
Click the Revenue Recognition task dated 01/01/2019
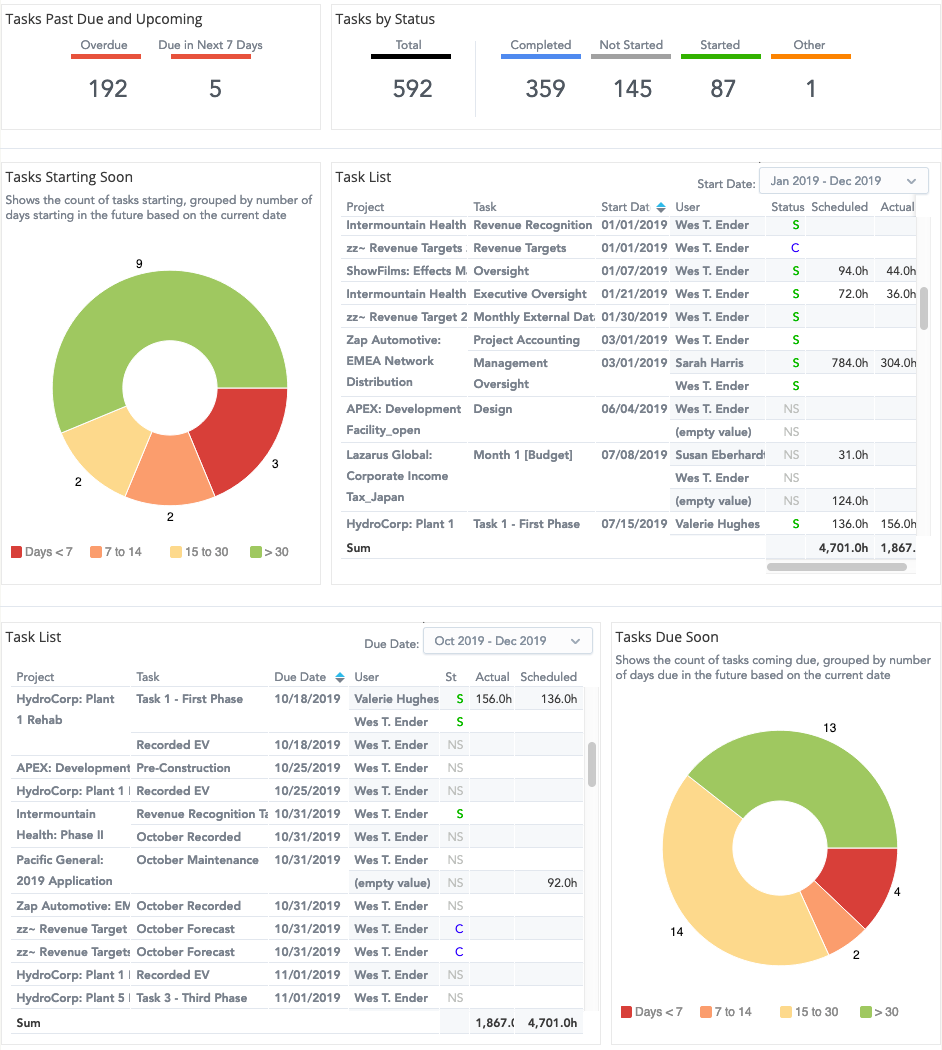(x=532, y=225)
